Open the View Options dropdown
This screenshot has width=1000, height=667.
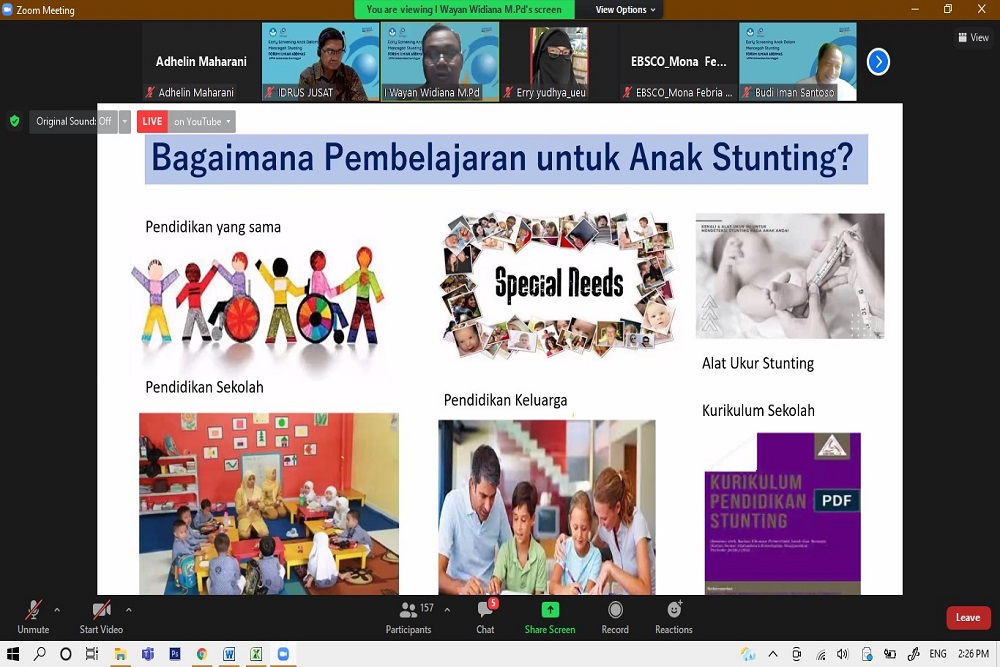click(x=625, y=10)
